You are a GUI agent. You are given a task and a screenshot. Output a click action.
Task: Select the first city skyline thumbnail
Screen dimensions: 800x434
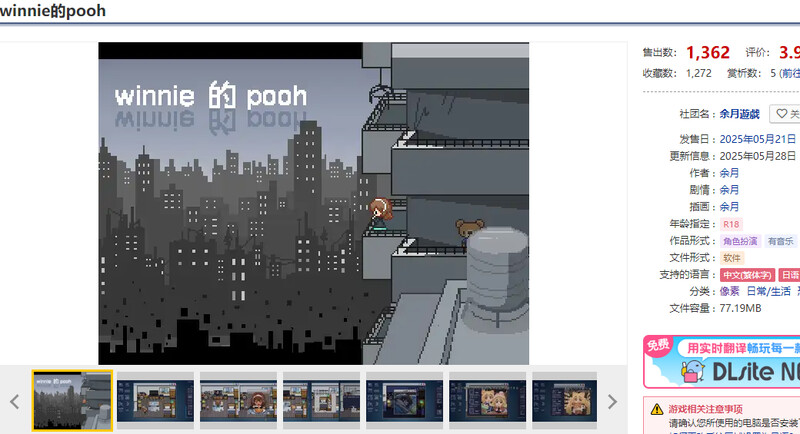[72, 401]
